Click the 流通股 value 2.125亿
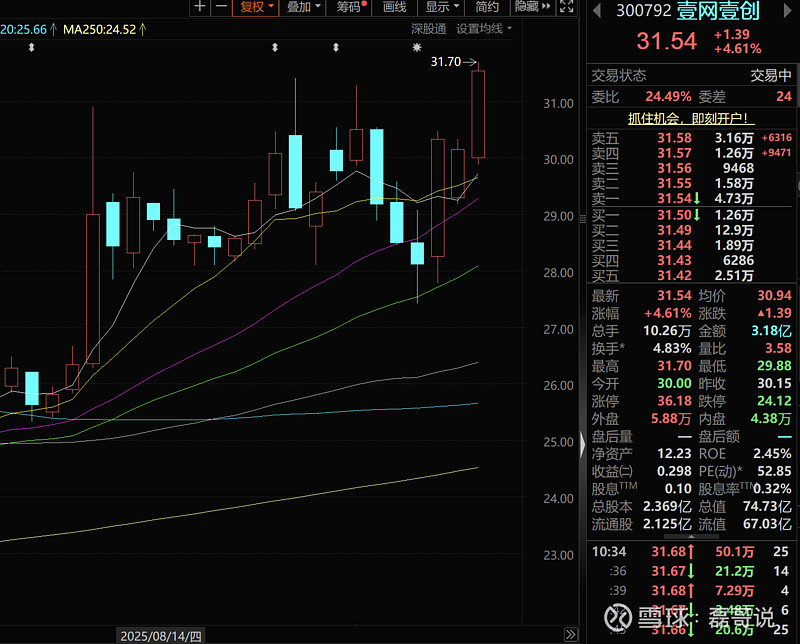800x644 pixels. point(667,524)
